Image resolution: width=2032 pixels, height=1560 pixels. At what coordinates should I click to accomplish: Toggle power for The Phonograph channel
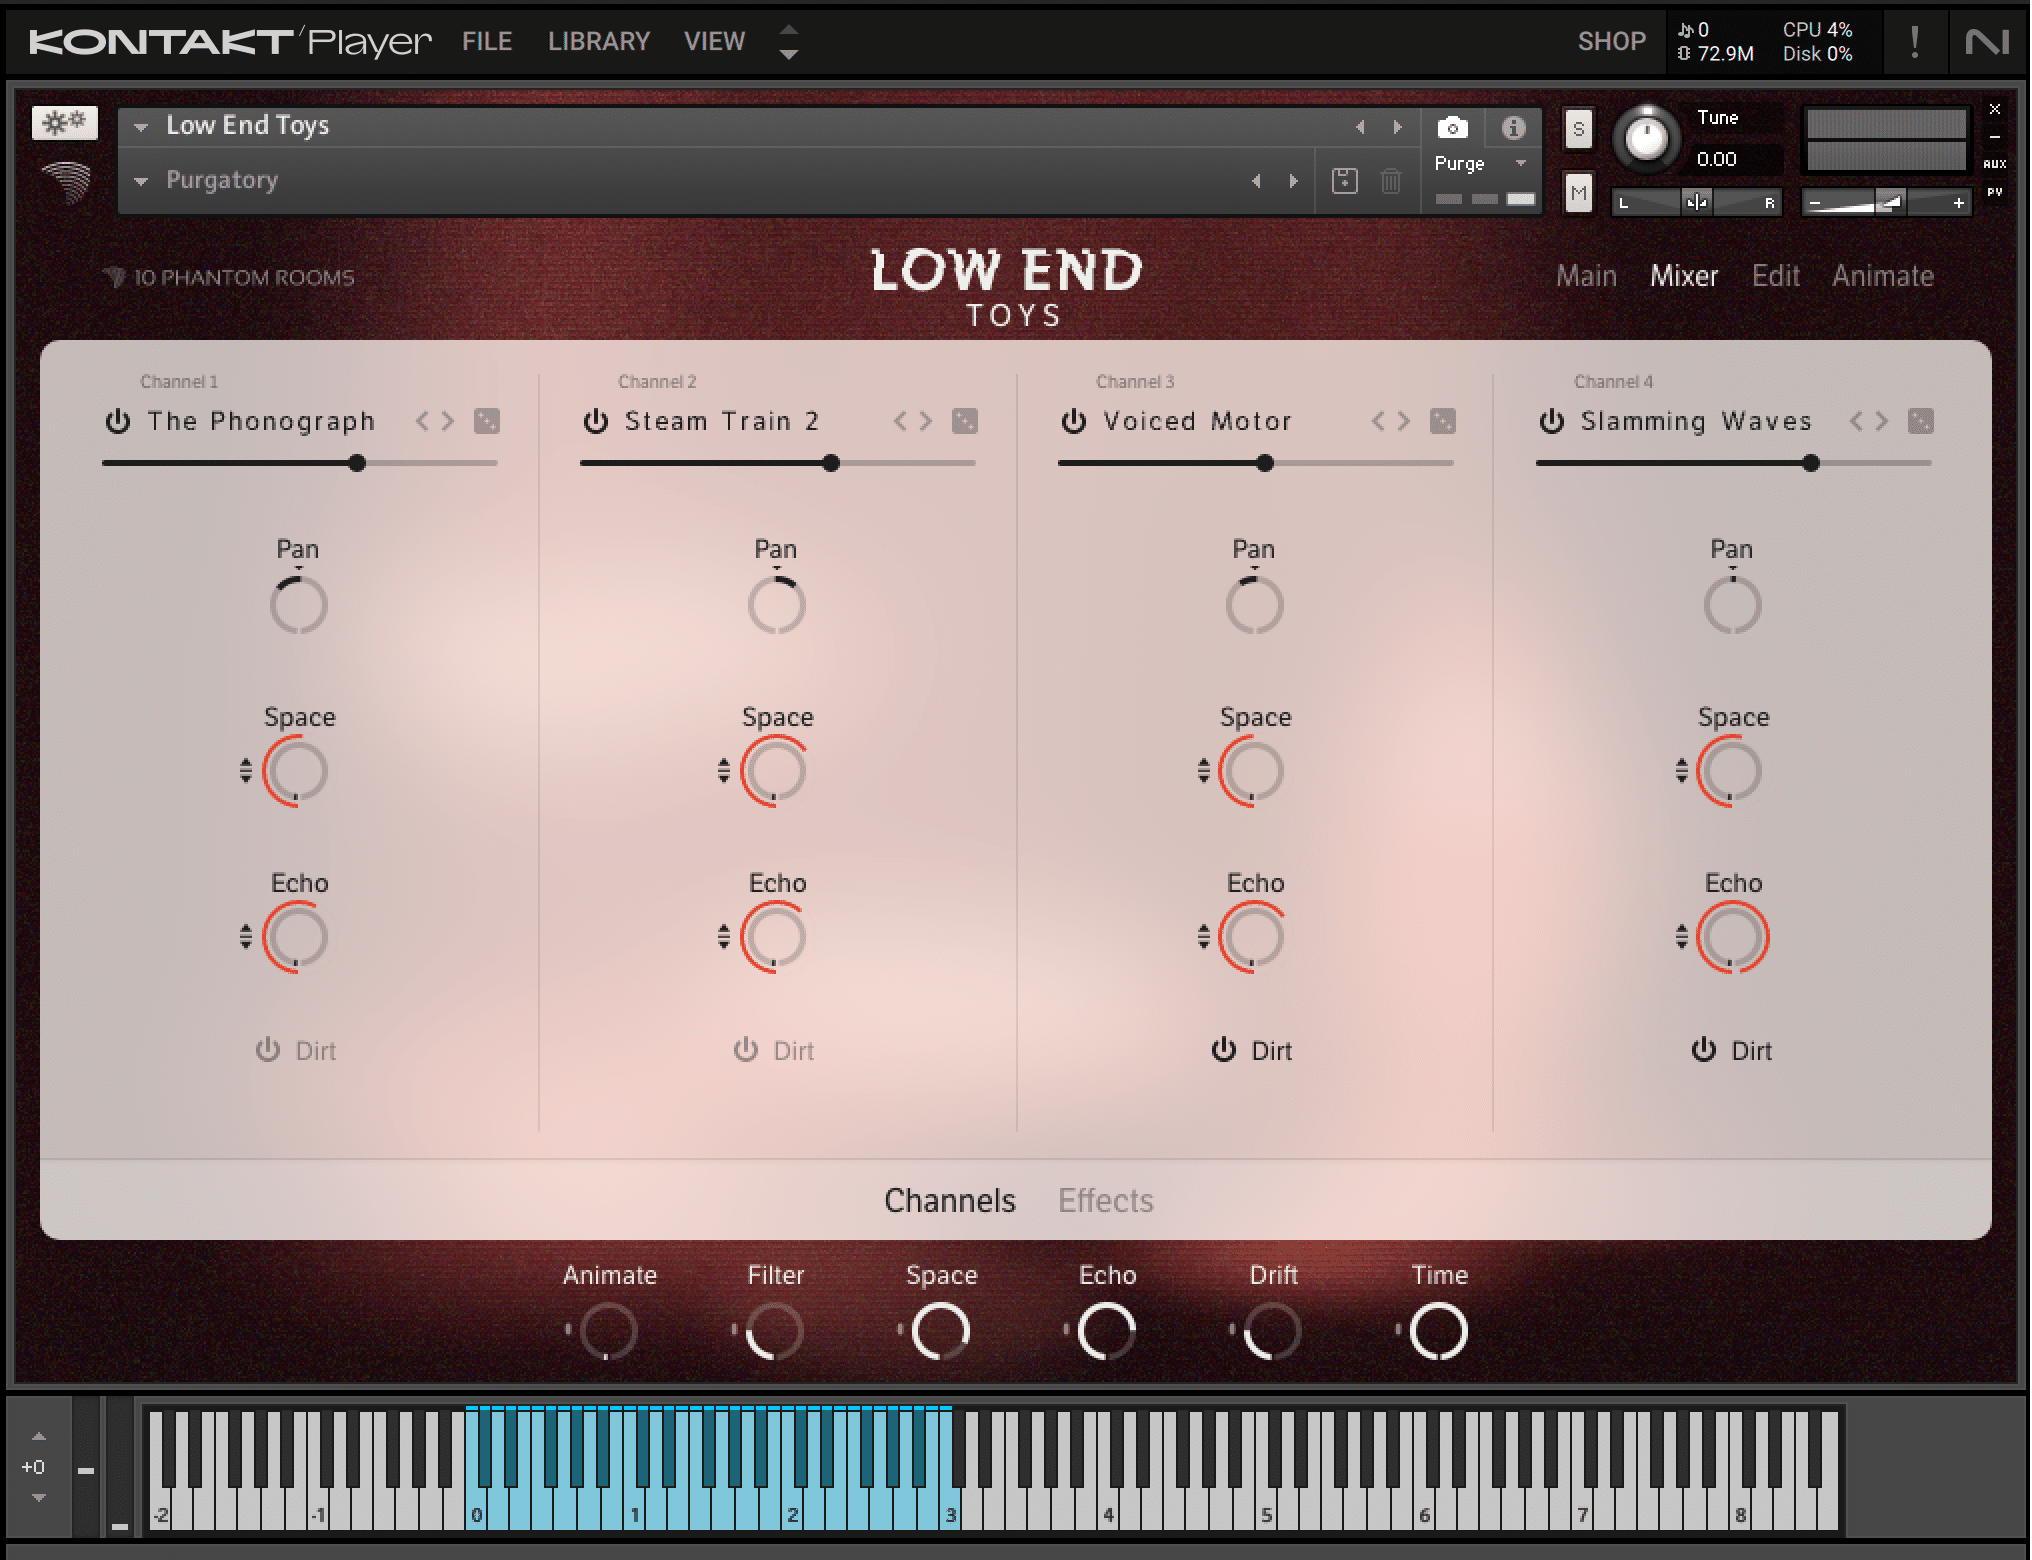pyautogui.click(x=118, y=421)
